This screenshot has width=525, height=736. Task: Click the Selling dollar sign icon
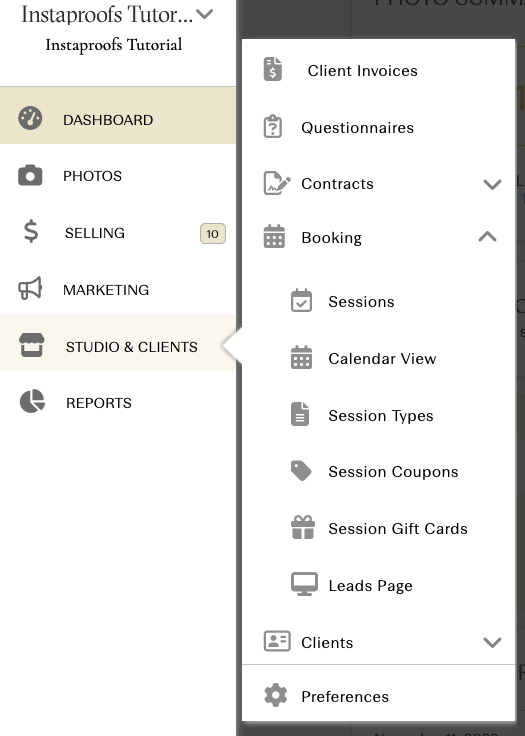click(x=31, y=231)
